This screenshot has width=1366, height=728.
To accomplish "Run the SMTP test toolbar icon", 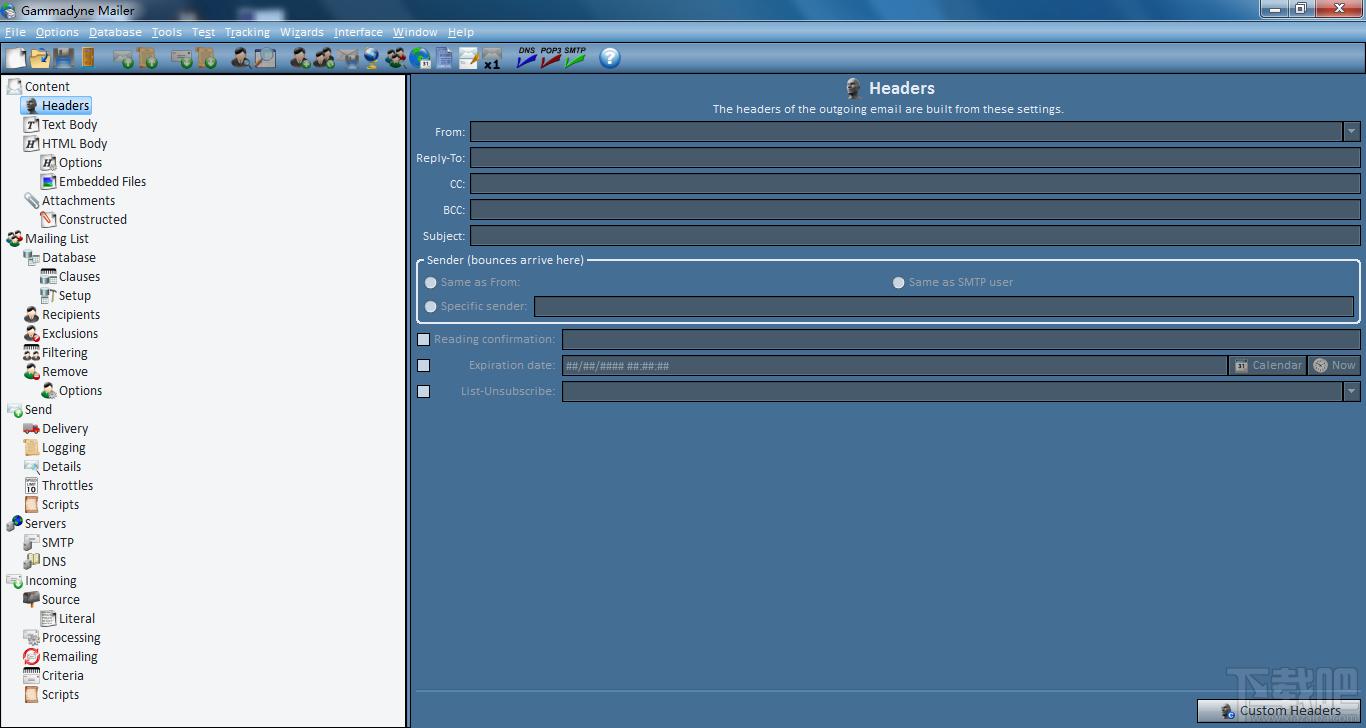I will point(575,58).
